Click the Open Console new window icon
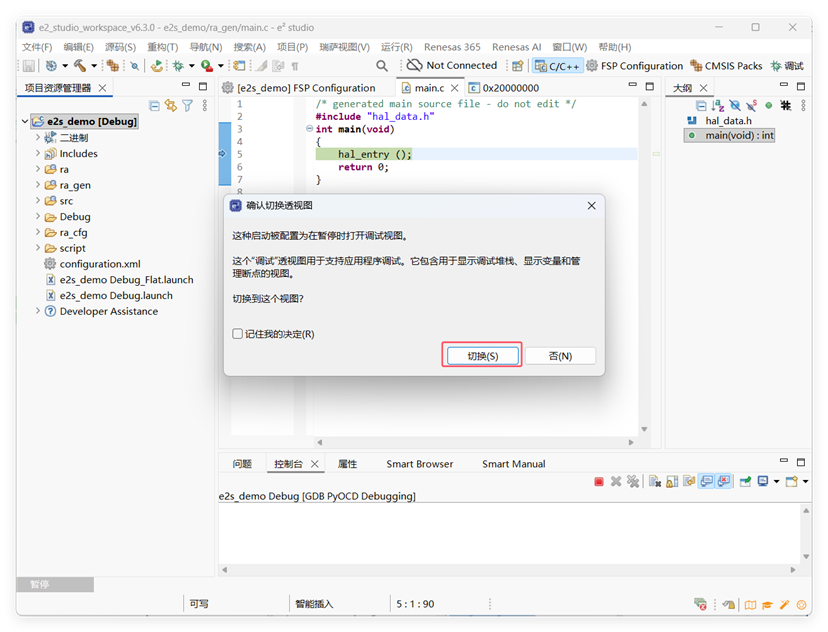Viewport: 828px width, 632px height. coord(791,482)
